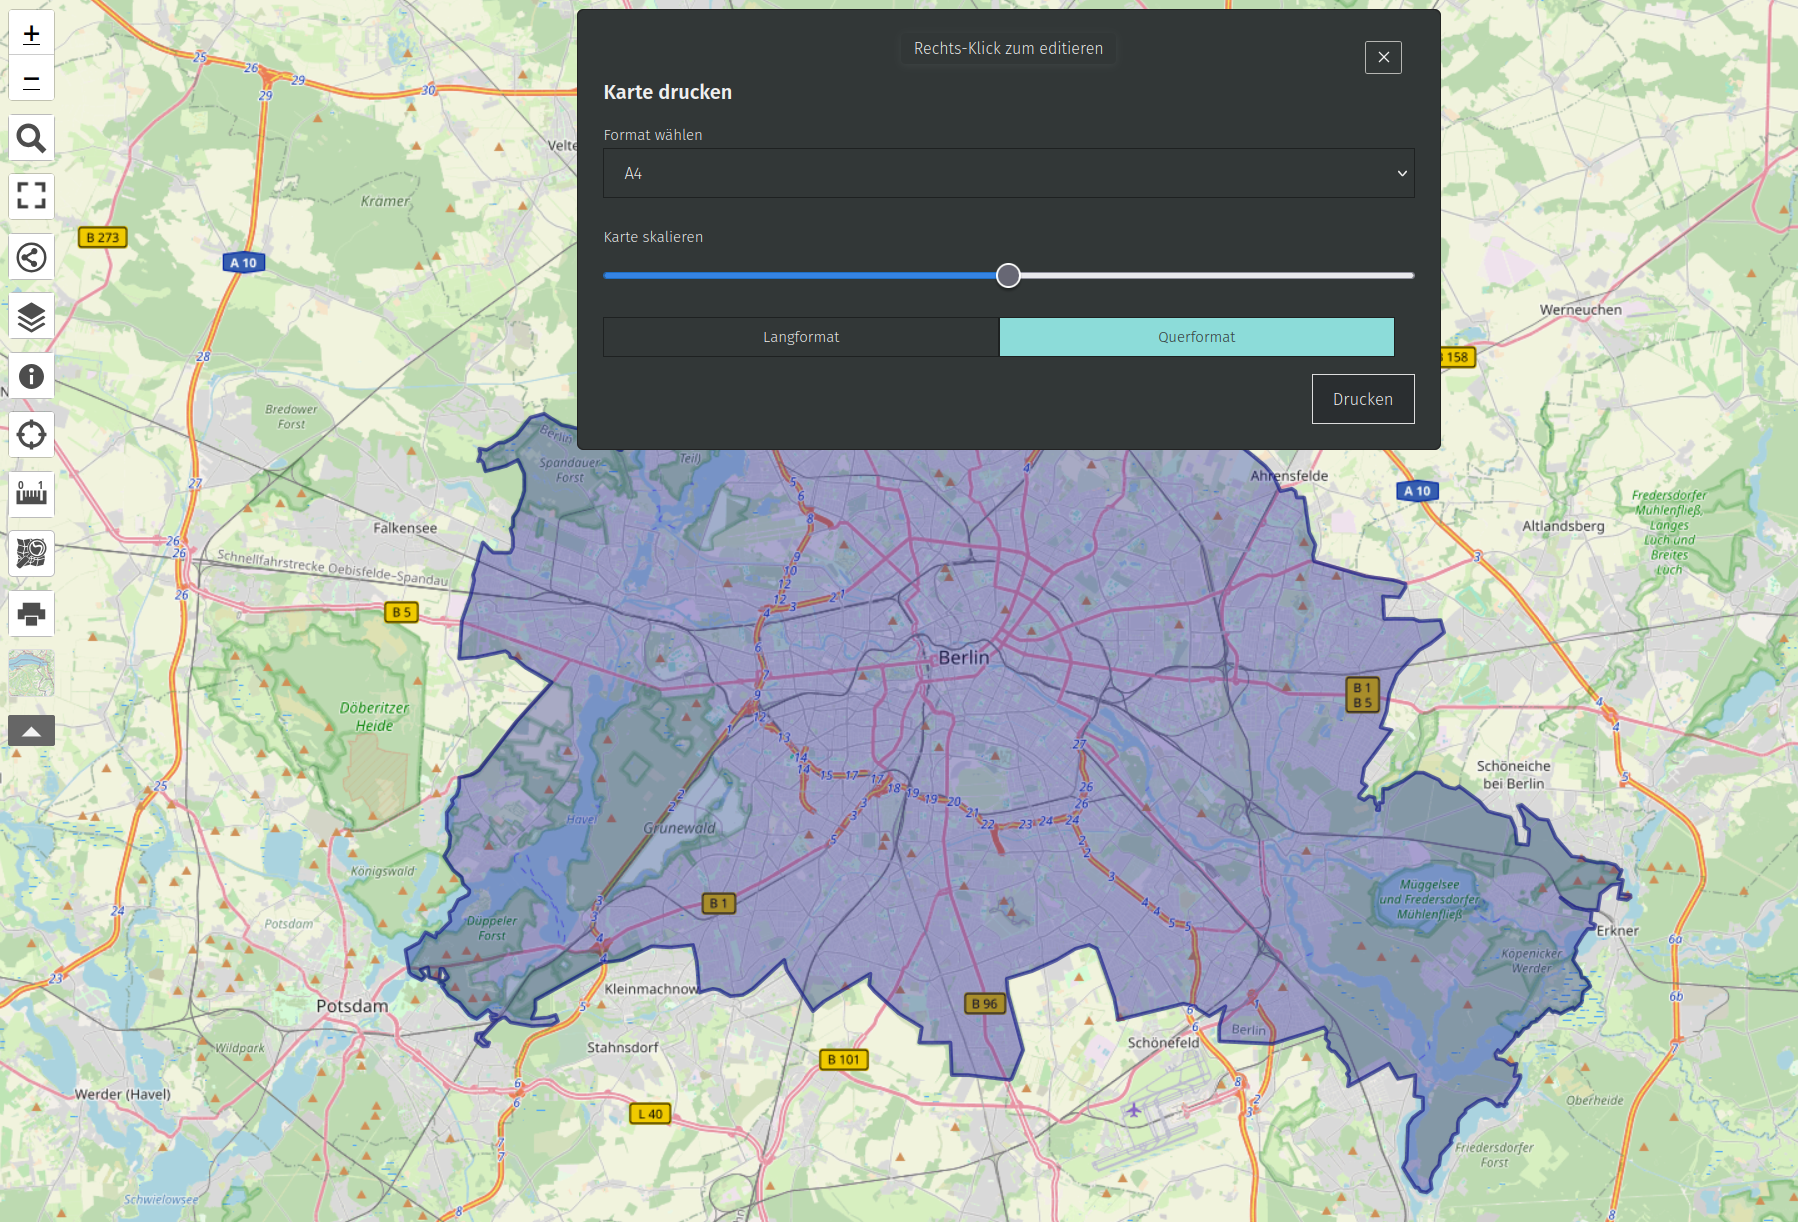
Task: Toggle fullscreen map view
Action: (x=31, y=195)
